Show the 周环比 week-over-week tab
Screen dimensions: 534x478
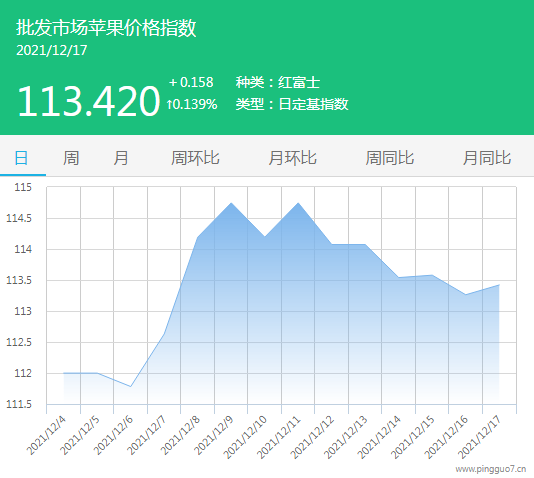point(195,158)
